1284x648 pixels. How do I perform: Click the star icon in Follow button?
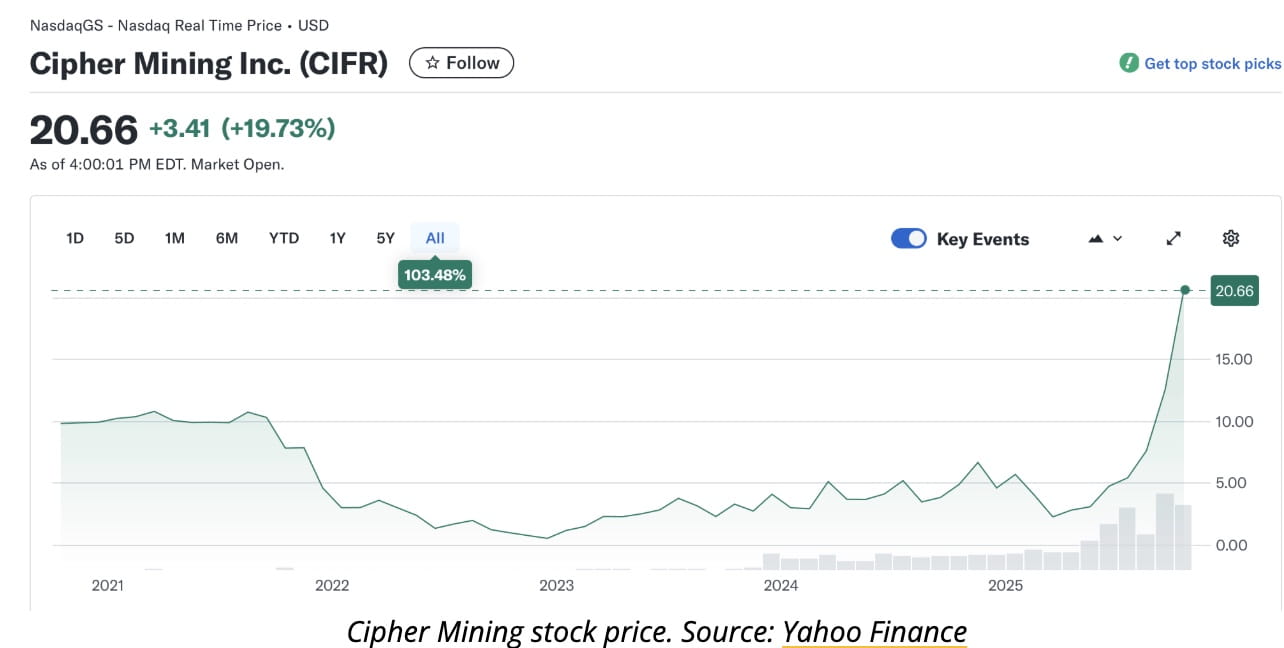point(432,62)
